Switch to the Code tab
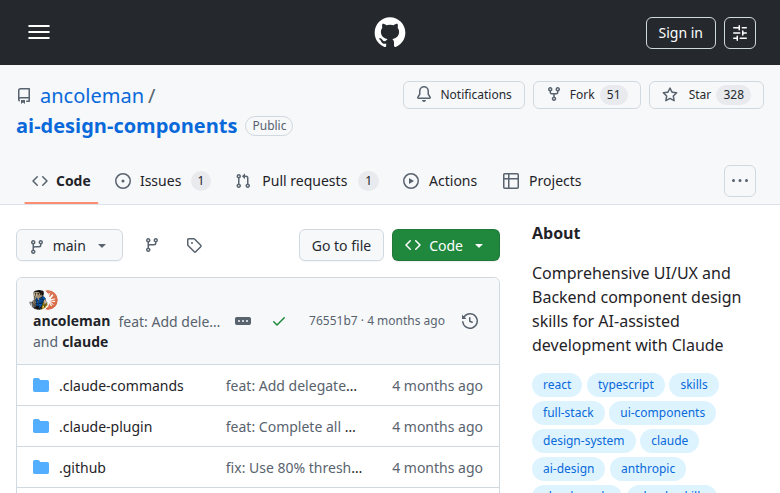 click(x=61, y=181)
